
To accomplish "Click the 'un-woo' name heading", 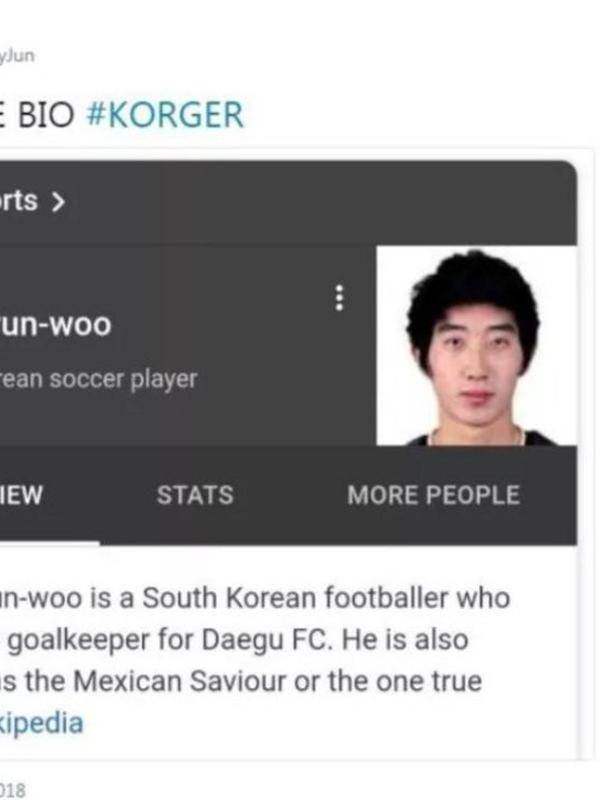I will click(56, 325).
